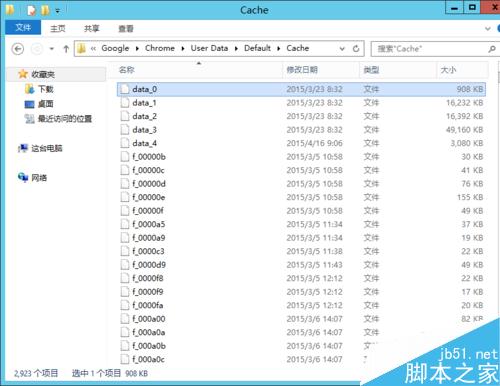Open the 查看 ribbon tab

tap(126, 29)
